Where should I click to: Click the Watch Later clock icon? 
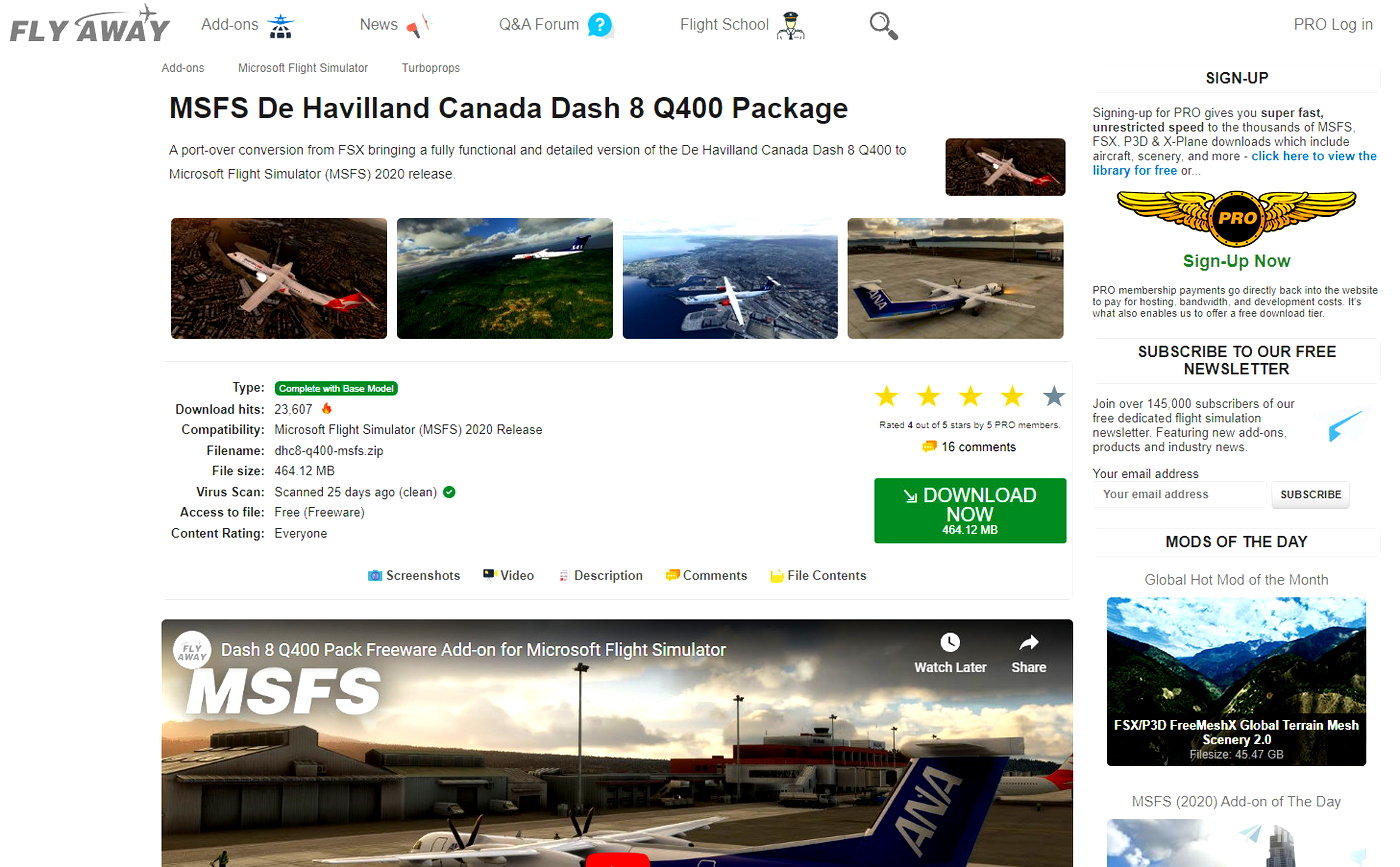950,642
